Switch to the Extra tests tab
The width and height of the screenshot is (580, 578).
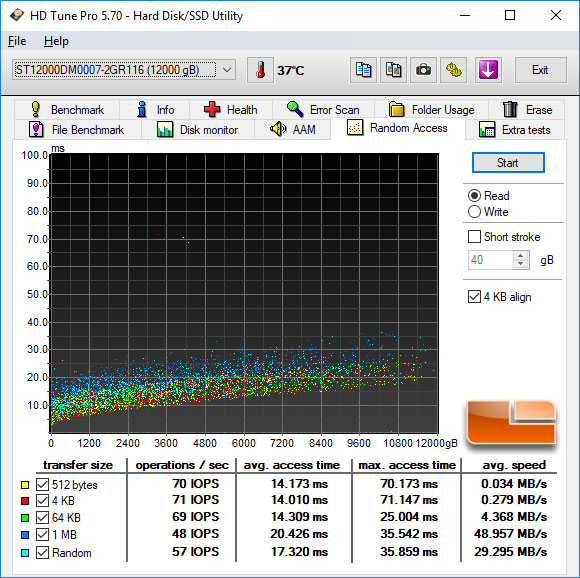coord(515,130)
